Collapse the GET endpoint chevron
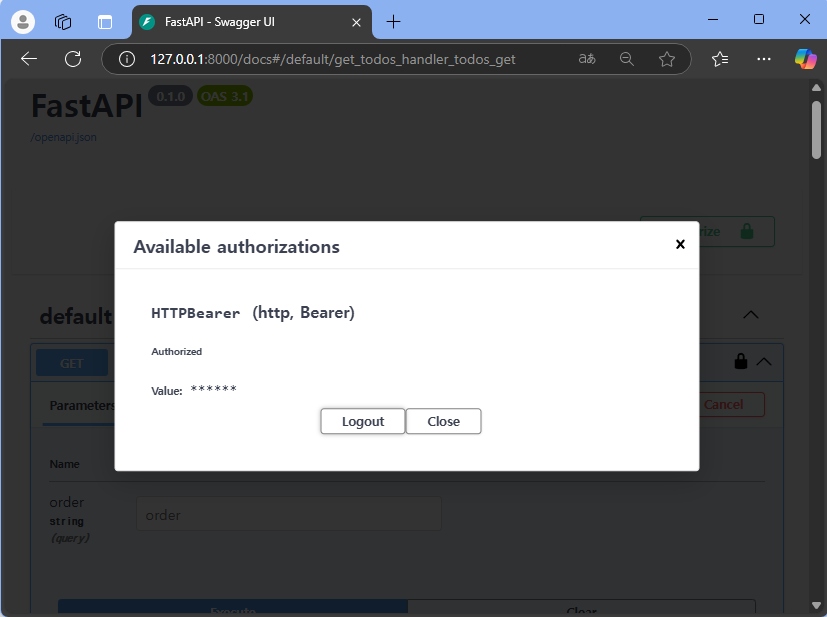Screen dimensions: 827x617 [x=764, y=362]
